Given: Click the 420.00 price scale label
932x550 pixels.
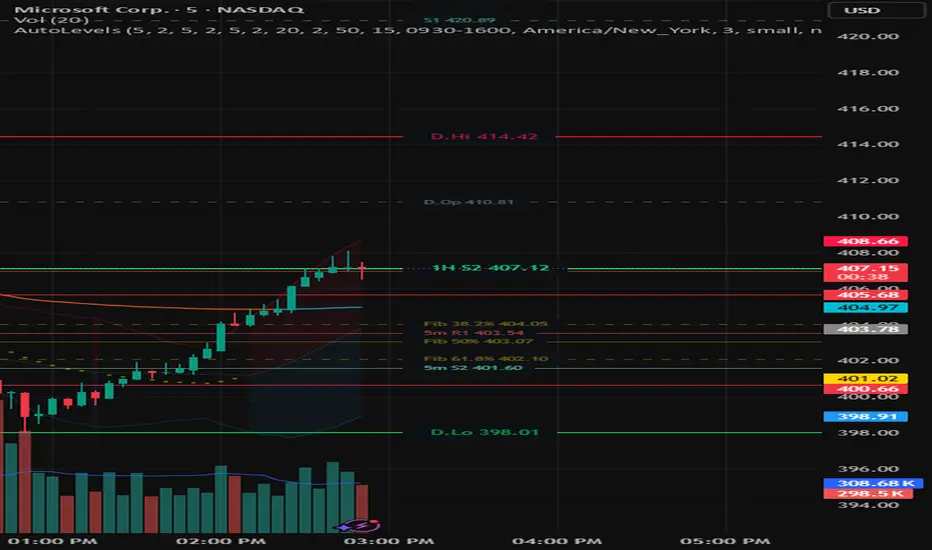Looking at the screenshot, I should (x=868, y=36).
